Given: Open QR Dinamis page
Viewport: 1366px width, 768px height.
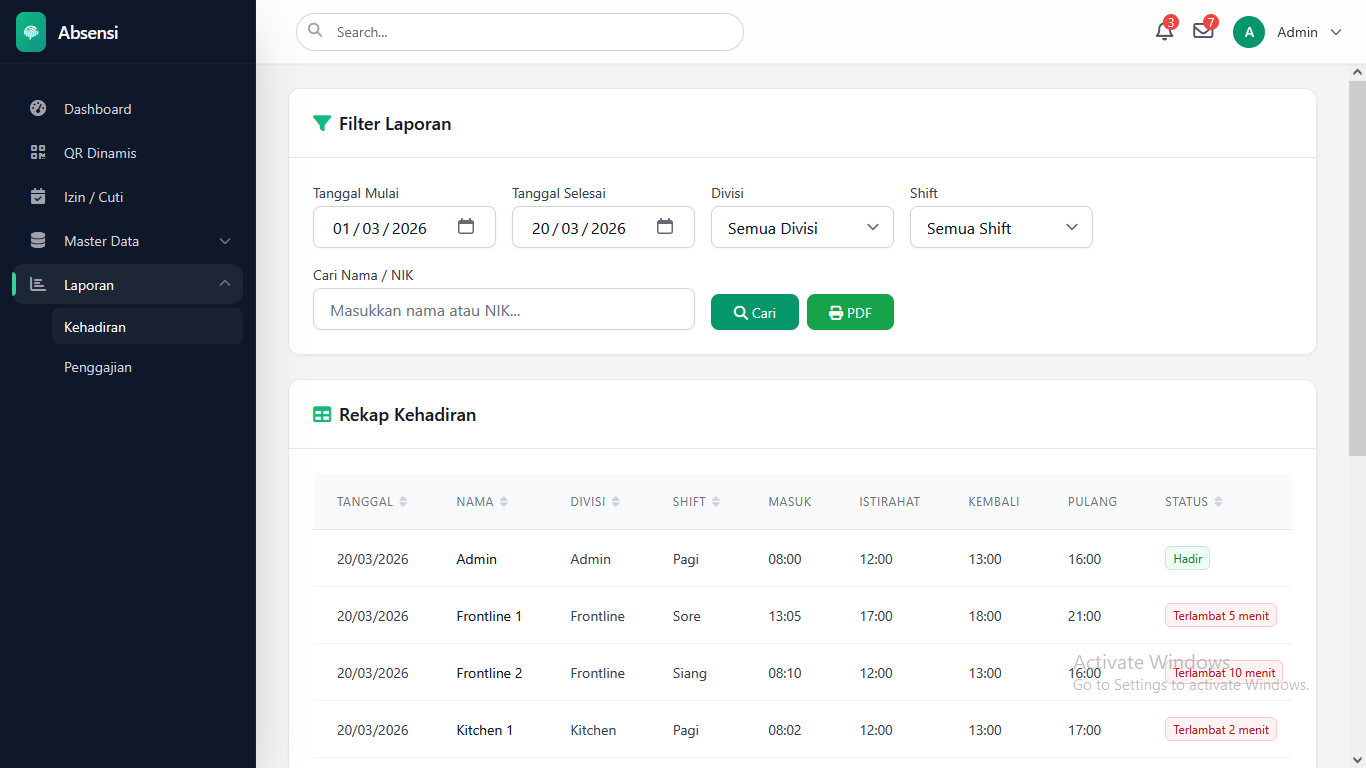Looking at the screenshot, I should [x=100, y=153].
